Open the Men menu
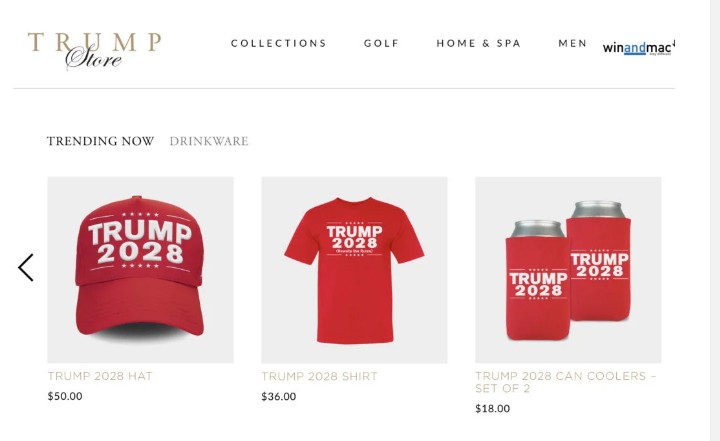 573,43
